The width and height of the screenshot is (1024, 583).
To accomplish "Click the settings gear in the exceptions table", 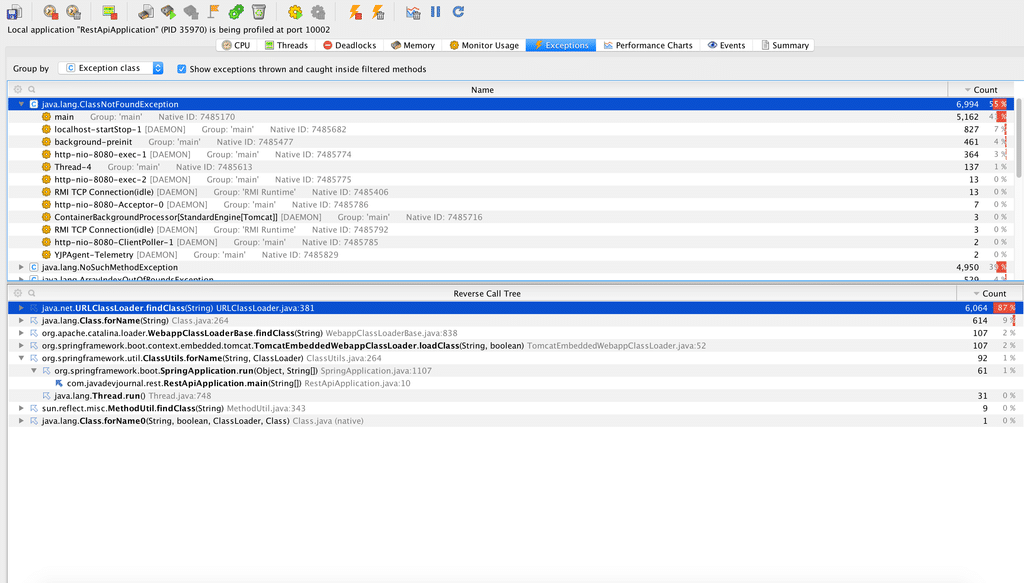I will click(x=16, y=89).
